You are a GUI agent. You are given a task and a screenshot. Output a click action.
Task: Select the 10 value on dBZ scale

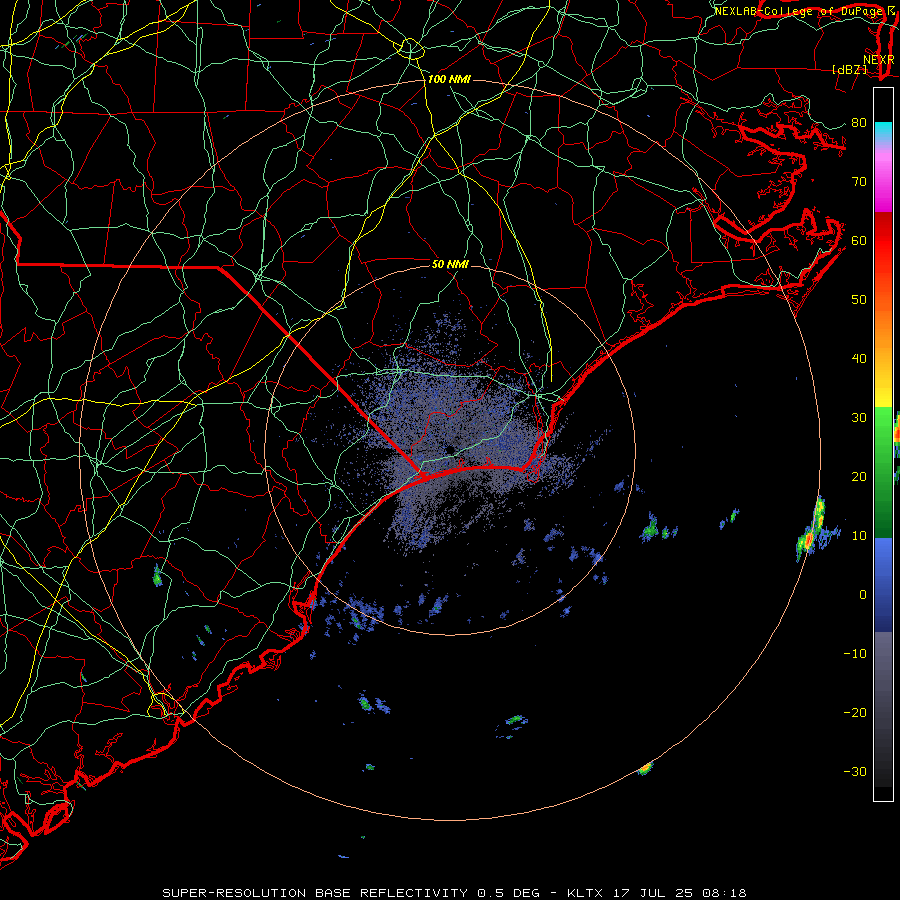859,536
